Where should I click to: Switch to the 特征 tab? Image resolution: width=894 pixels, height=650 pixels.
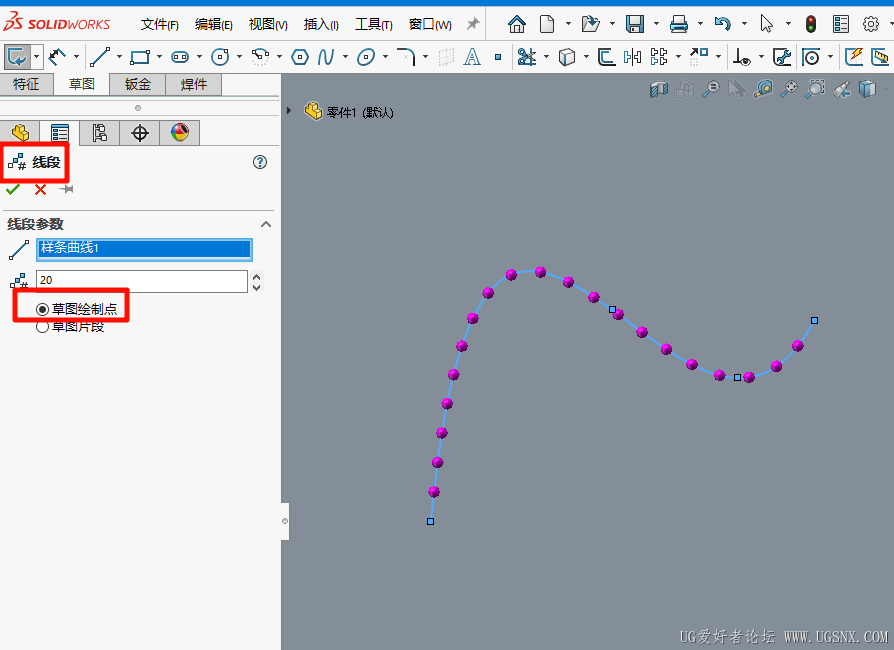click(26, 84)
